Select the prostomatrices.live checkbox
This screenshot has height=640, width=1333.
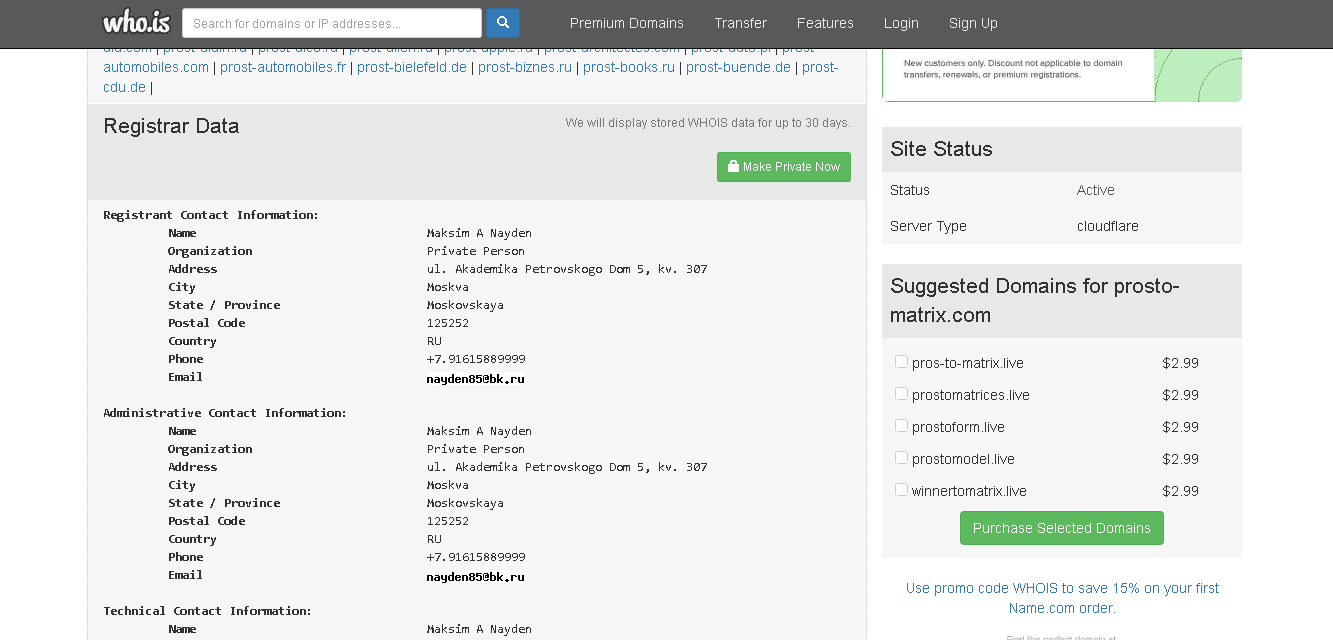pos(901,394)
